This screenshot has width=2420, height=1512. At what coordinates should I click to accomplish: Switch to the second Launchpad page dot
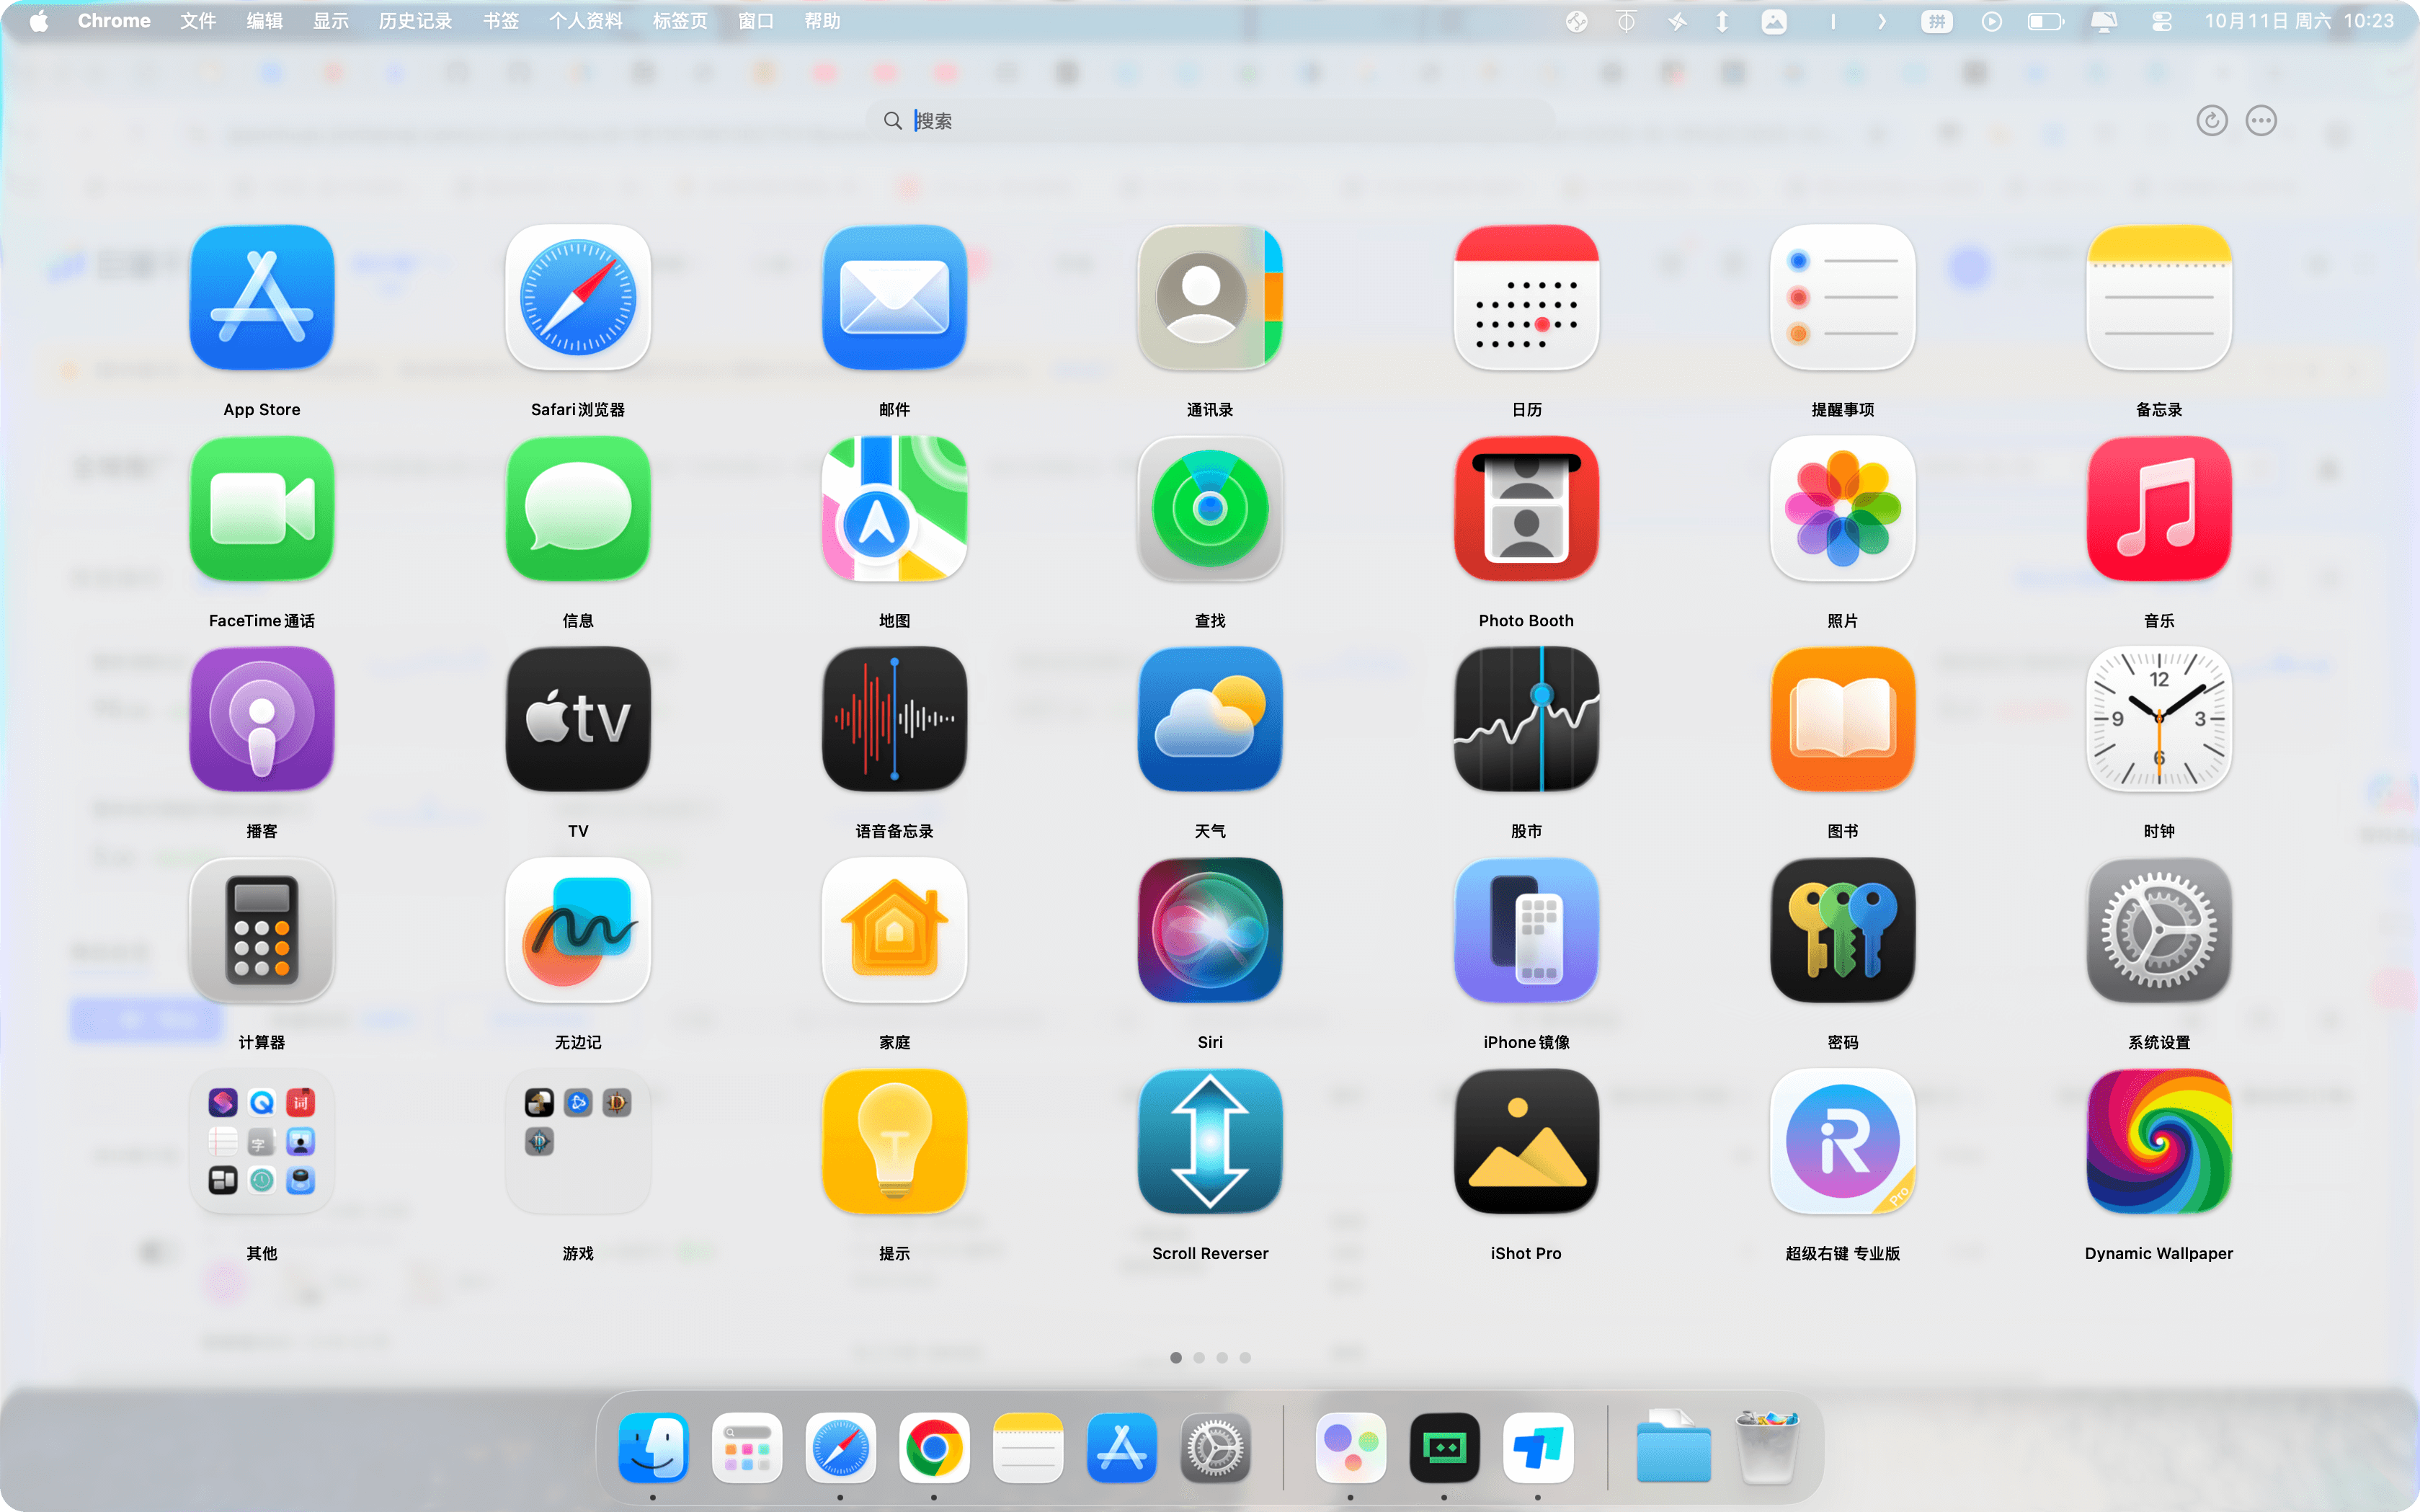coord(1199,1358)
